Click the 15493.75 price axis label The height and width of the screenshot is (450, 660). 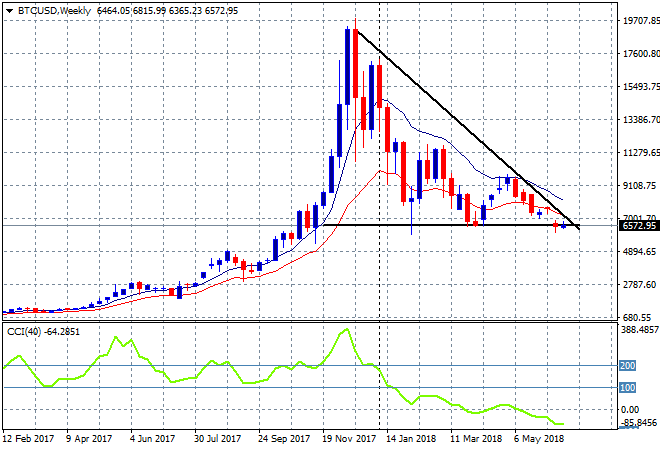coord(641,86)
